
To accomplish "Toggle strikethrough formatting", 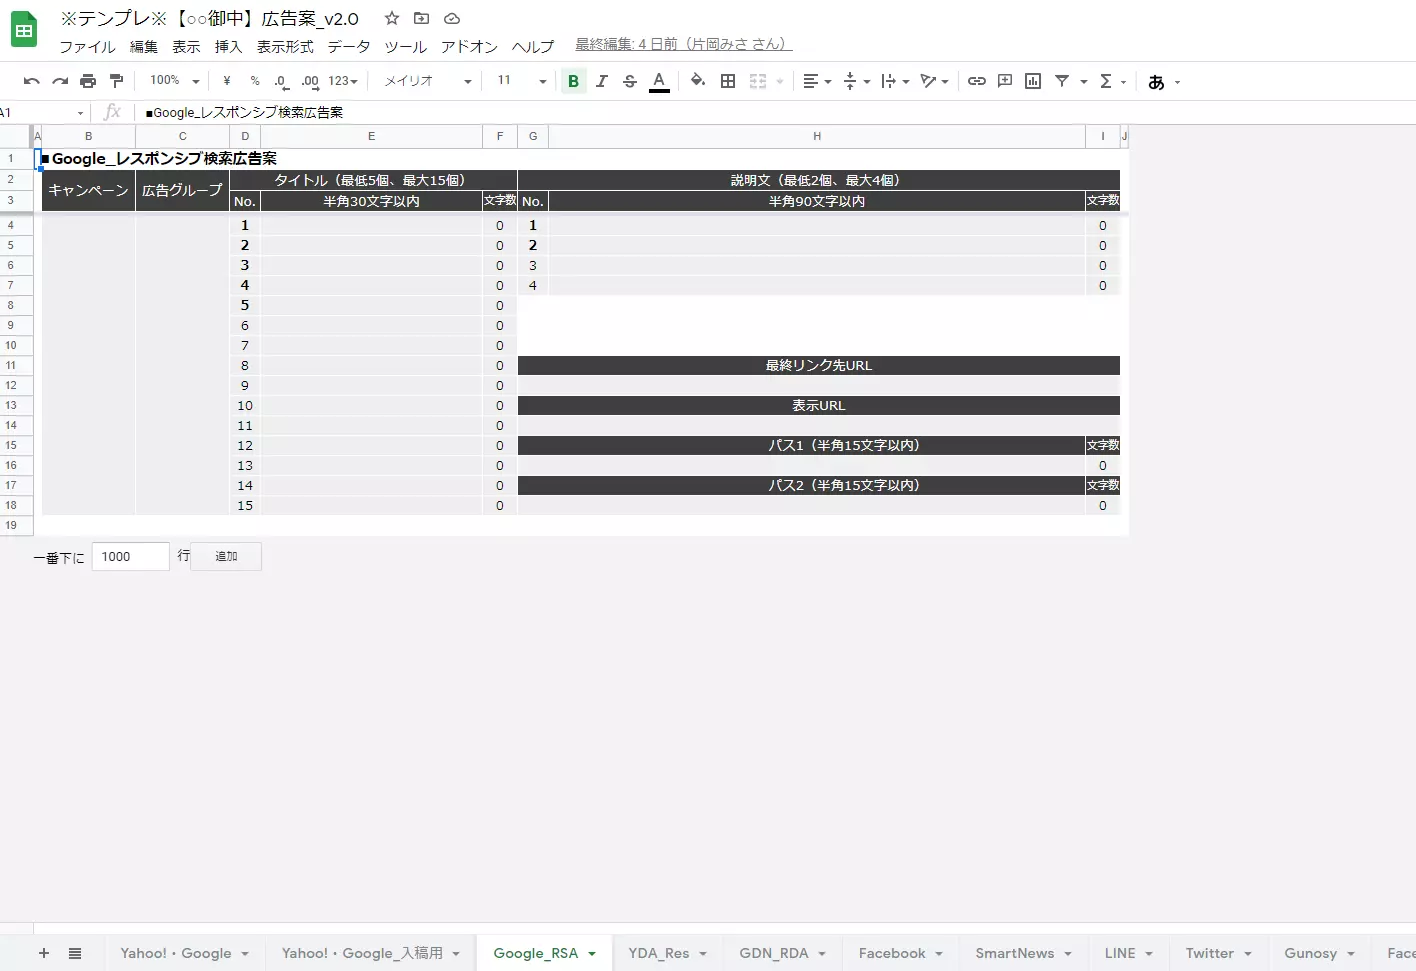I will [629, 81].
